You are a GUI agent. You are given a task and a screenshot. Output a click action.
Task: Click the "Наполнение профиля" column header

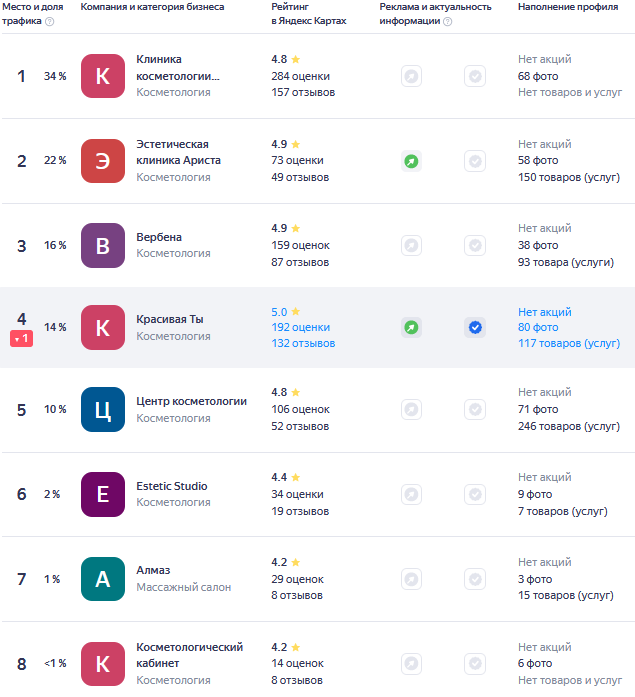[568, 7]
